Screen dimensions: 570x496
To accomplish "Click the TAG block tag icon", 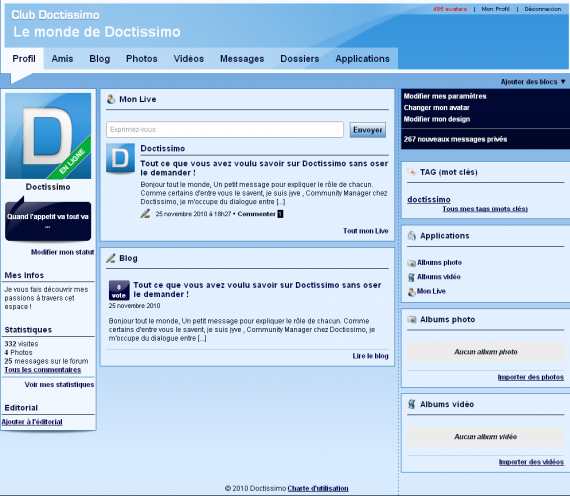I will click(x=412, y=172).
